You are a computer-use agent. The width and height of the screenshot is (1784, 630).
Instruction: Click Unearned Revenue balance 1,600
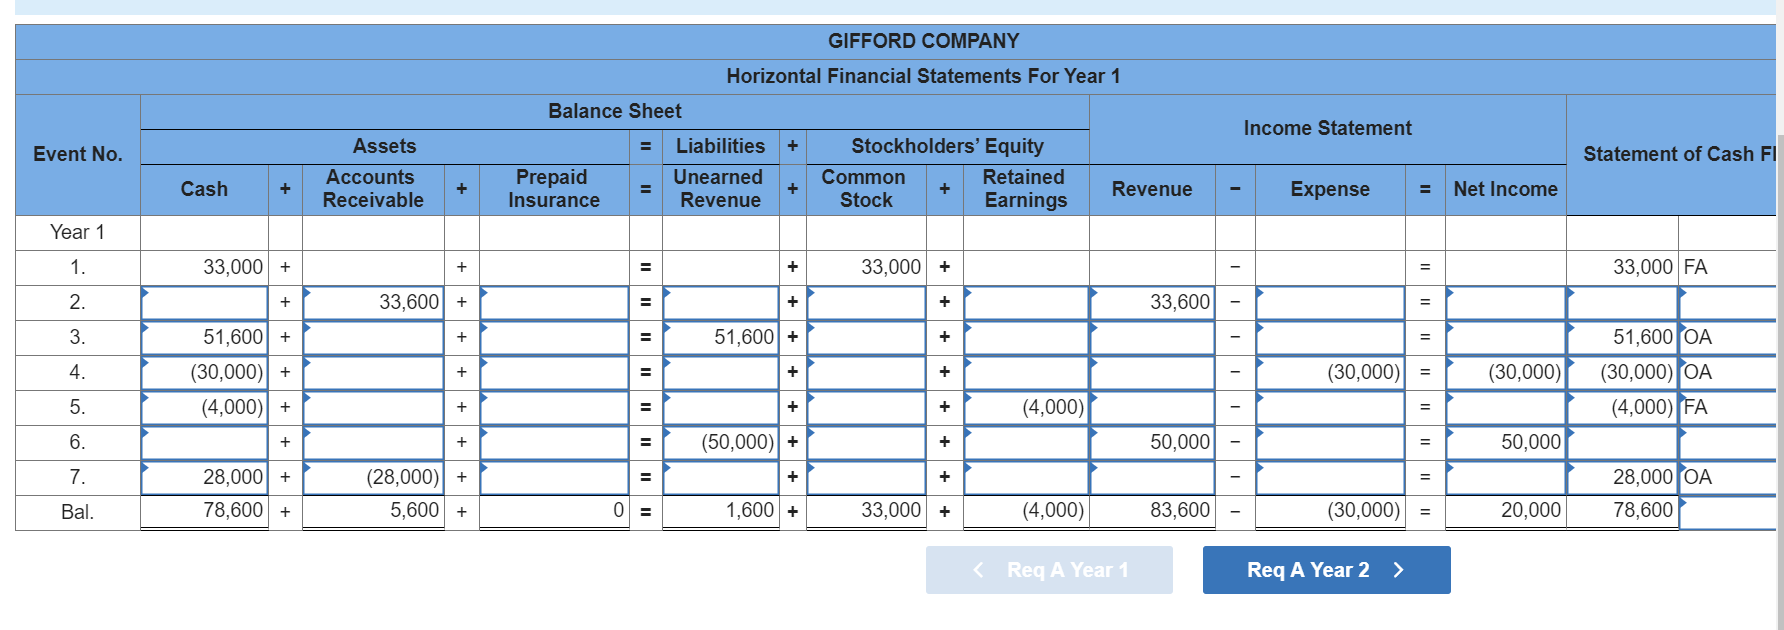coord(720,511)
